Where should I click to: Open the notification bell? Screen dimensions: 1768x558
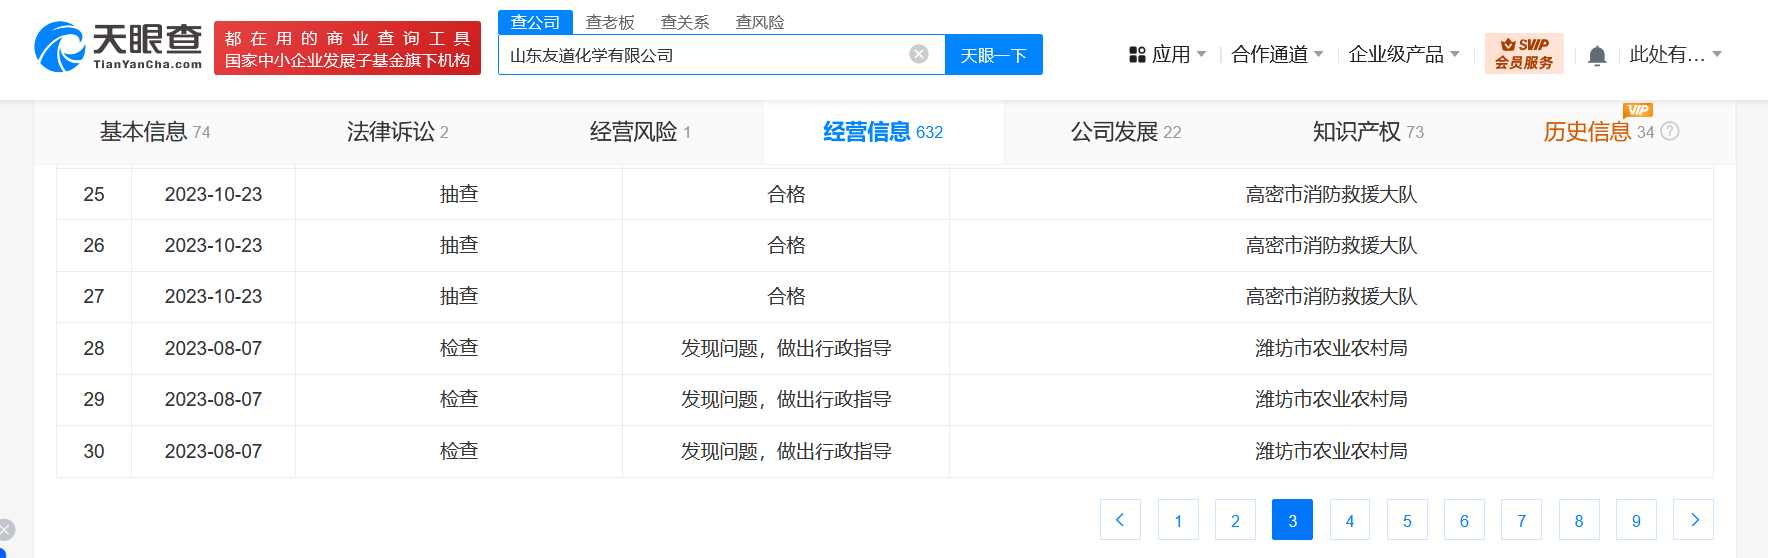(1597, 56)
